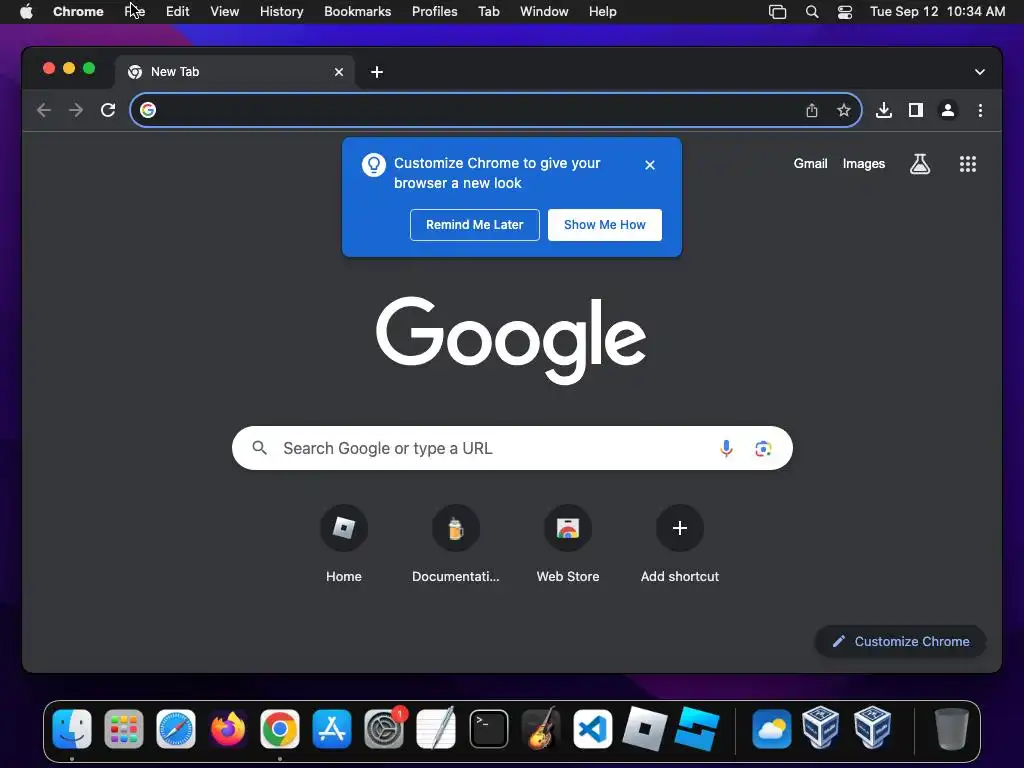This screenshot has width=1024, height=768.
Task: Toggle the side panel icon
Action: click(916, 110)
